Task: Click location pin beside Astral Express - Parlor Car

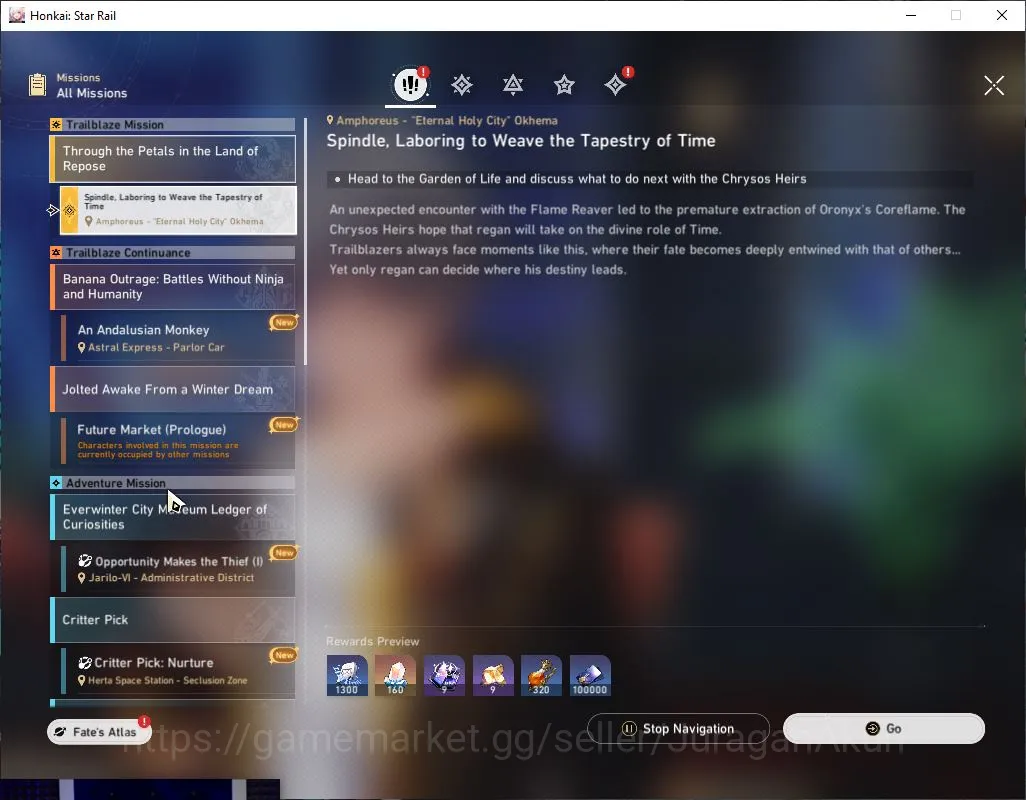Action: [x=82, y=347]
